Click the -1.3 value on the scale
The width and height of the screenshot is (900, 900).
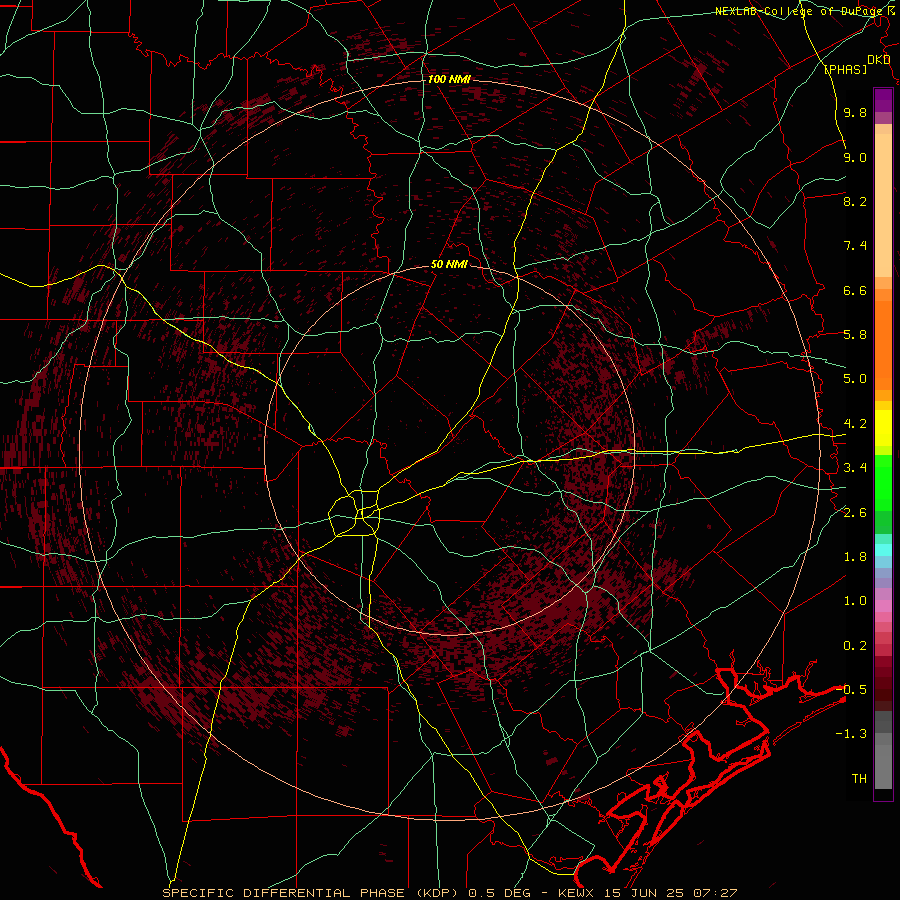[x=851, y=734]
